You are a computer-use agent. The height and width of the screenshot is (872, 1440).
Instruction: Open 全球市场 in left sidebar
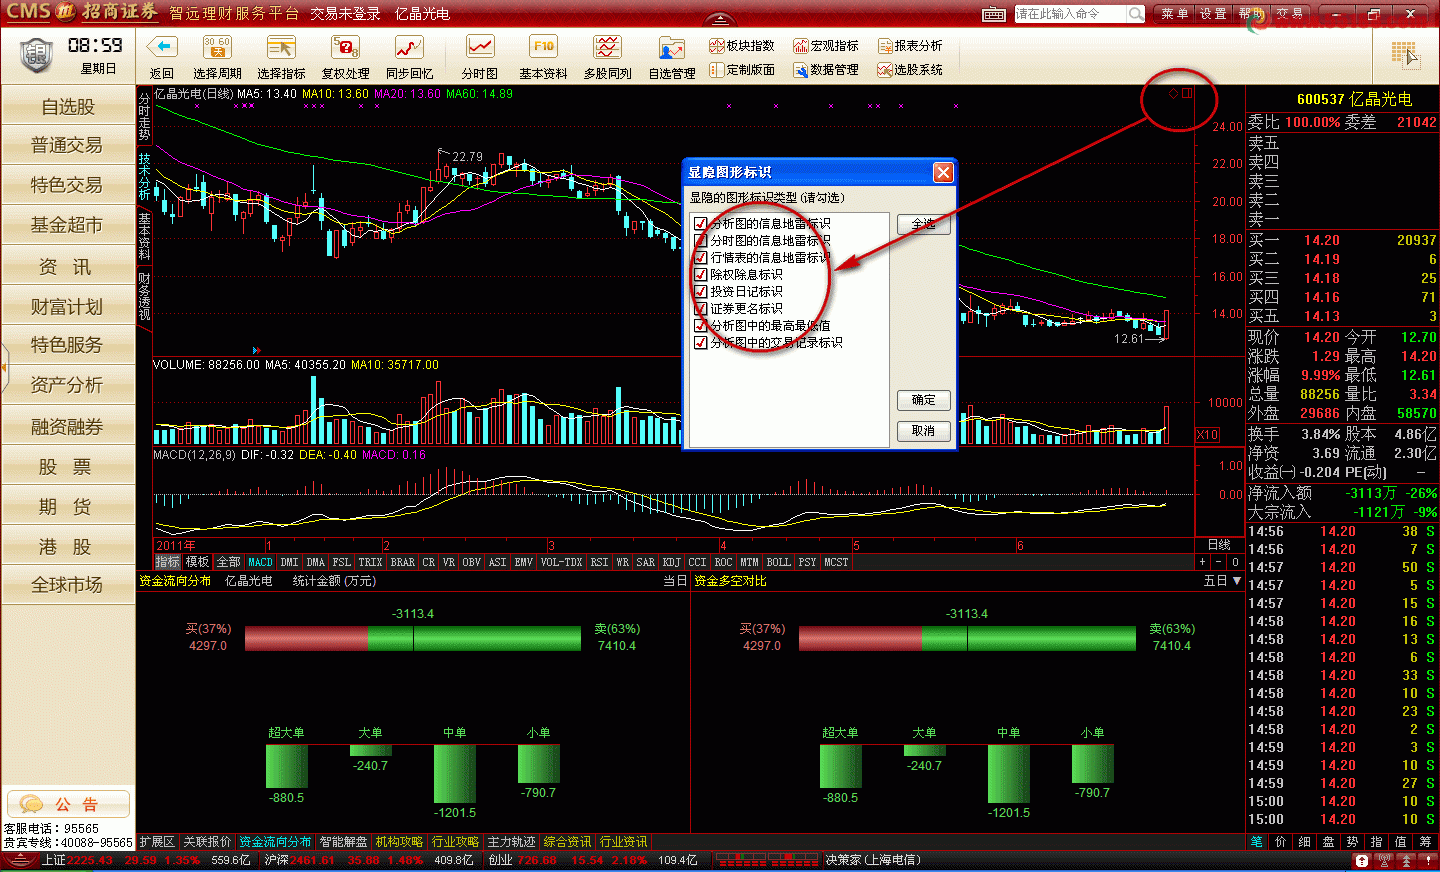click(x=68, y=584)
